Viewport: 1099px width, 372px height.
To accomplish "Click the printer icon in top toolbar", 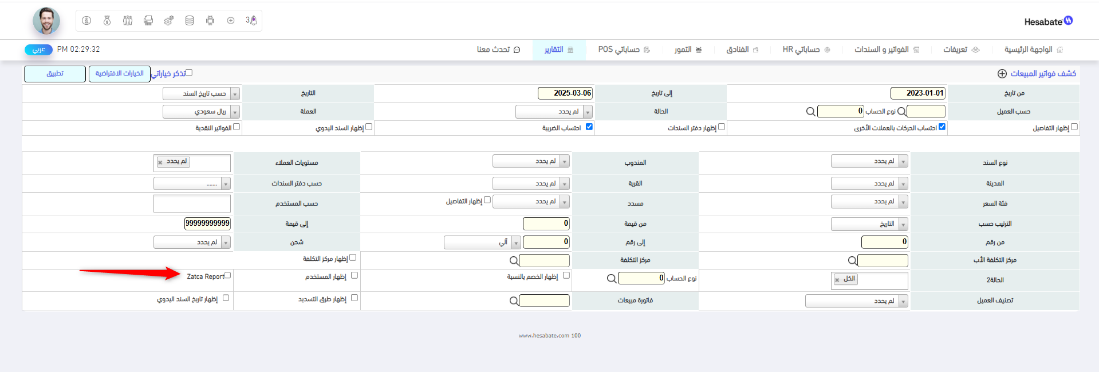I will click(x=148, y=21).
